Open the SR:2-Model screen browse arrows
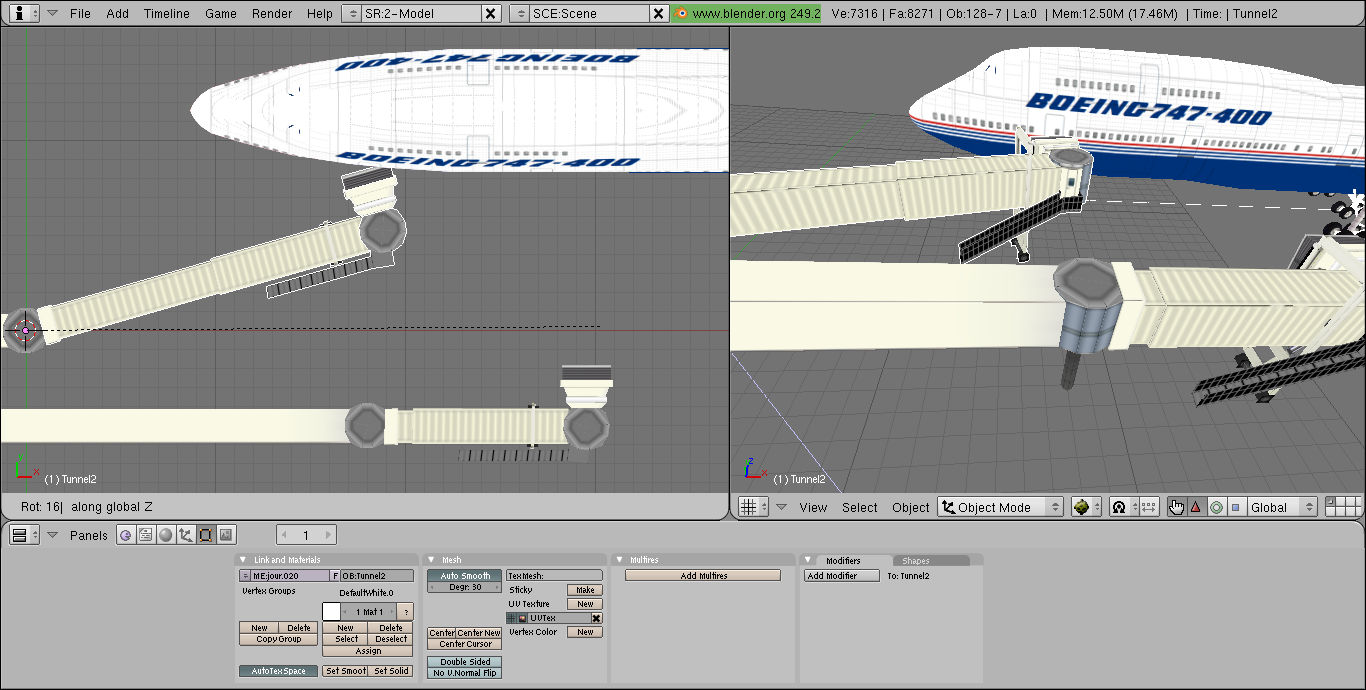Screen dimensions: 1366x690 352,13
